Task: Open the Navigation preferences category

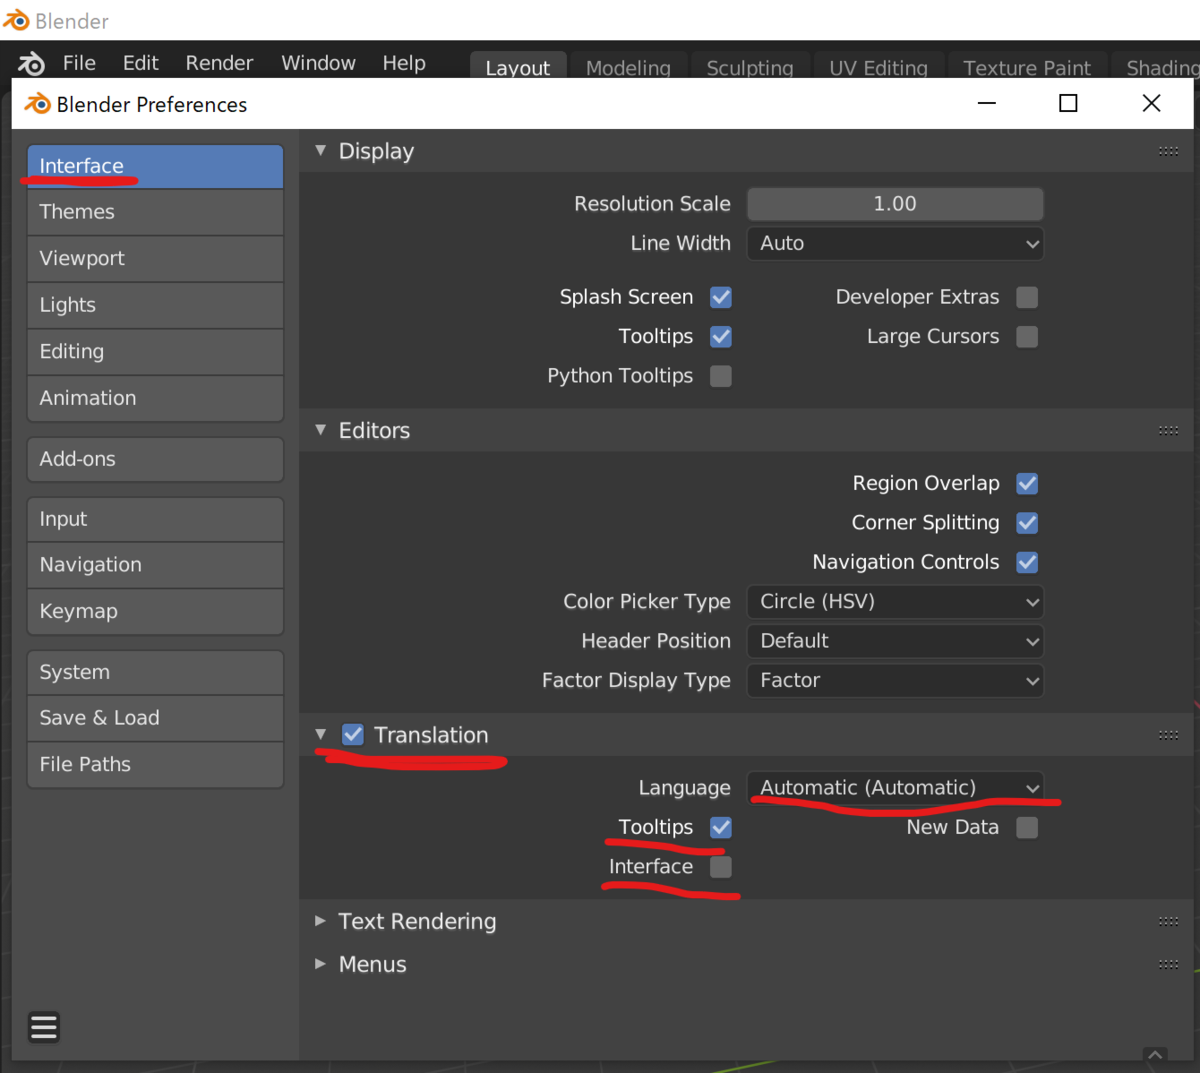Action: 155,565
